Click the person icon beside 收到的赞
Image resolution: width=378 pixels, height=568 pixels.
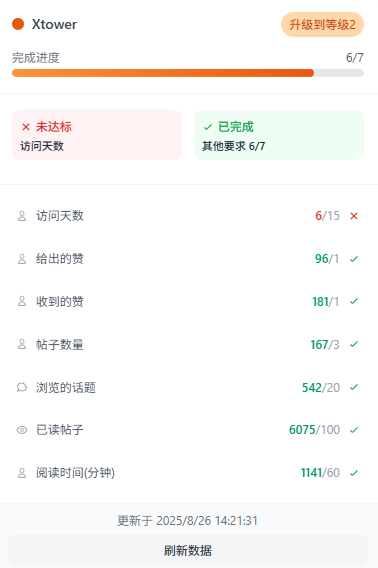[x=22, y=301]
